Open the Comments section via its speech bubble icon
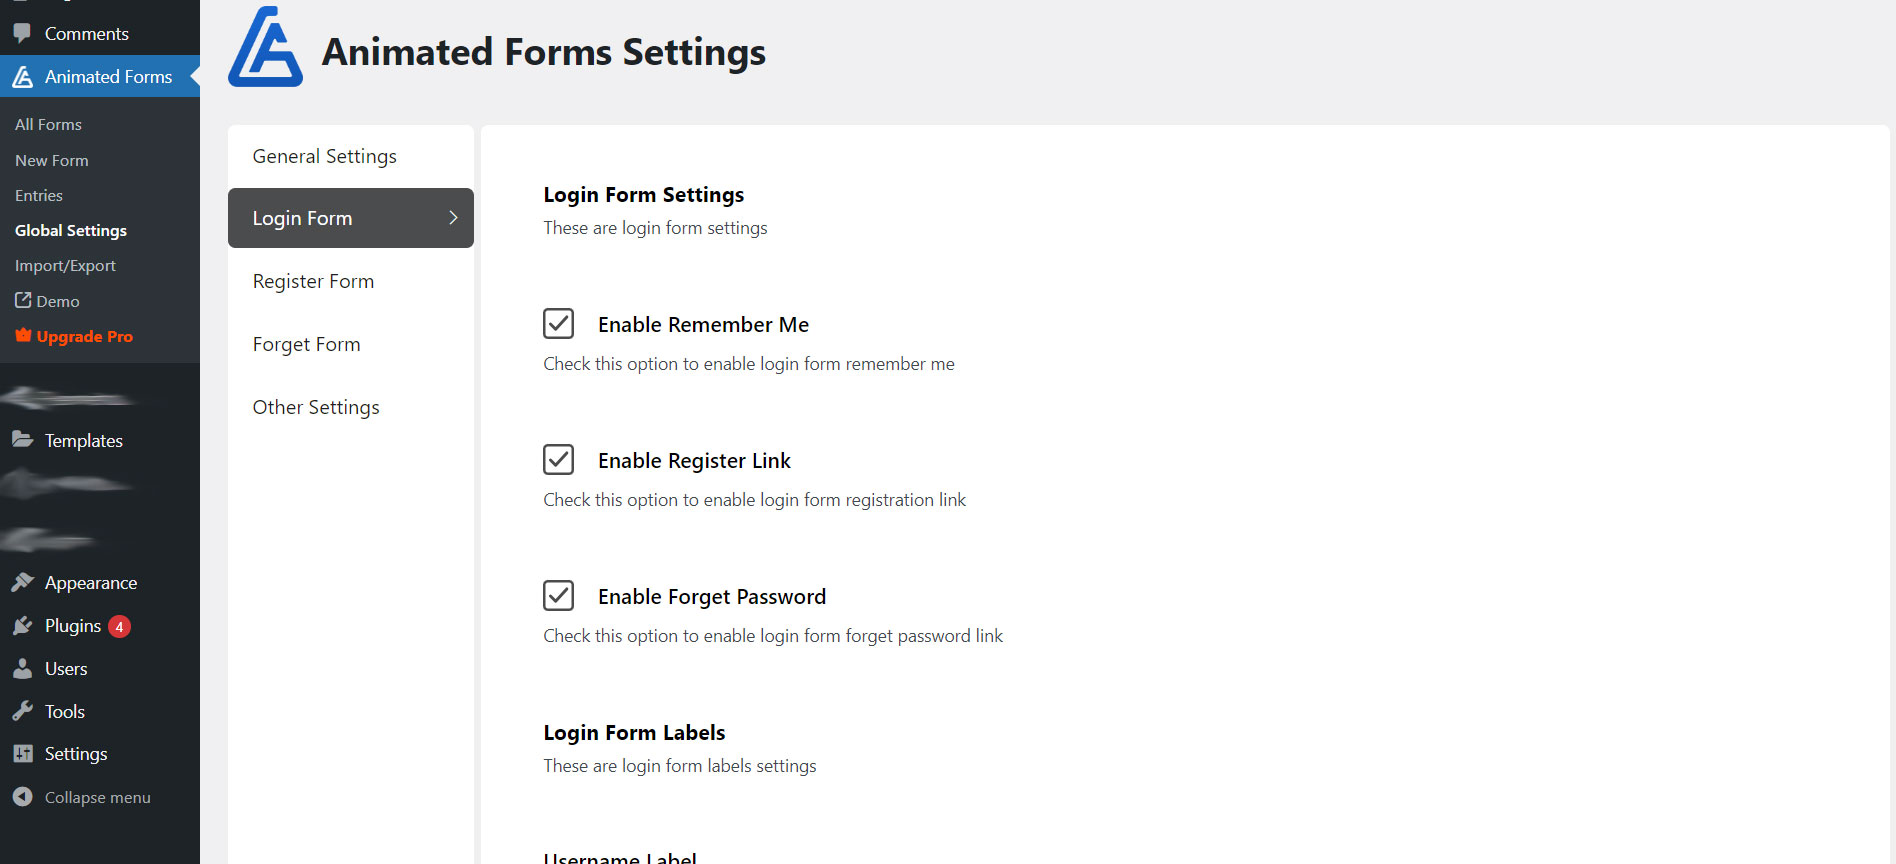Image resolution: width=1896 pixels, height=864 pixels. (x=22, y=32)
